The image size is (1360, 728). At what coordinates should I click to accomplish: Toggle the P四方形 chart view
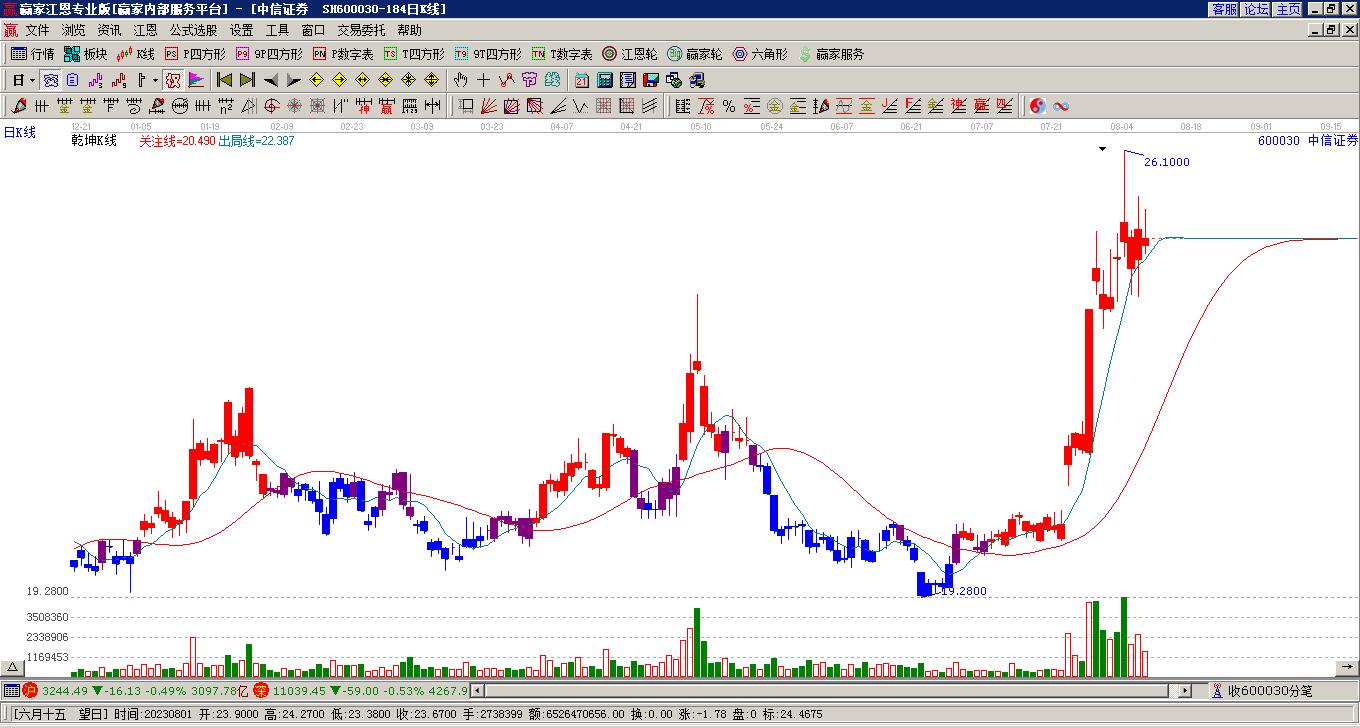pyautogui.click(x=195, y=54)
